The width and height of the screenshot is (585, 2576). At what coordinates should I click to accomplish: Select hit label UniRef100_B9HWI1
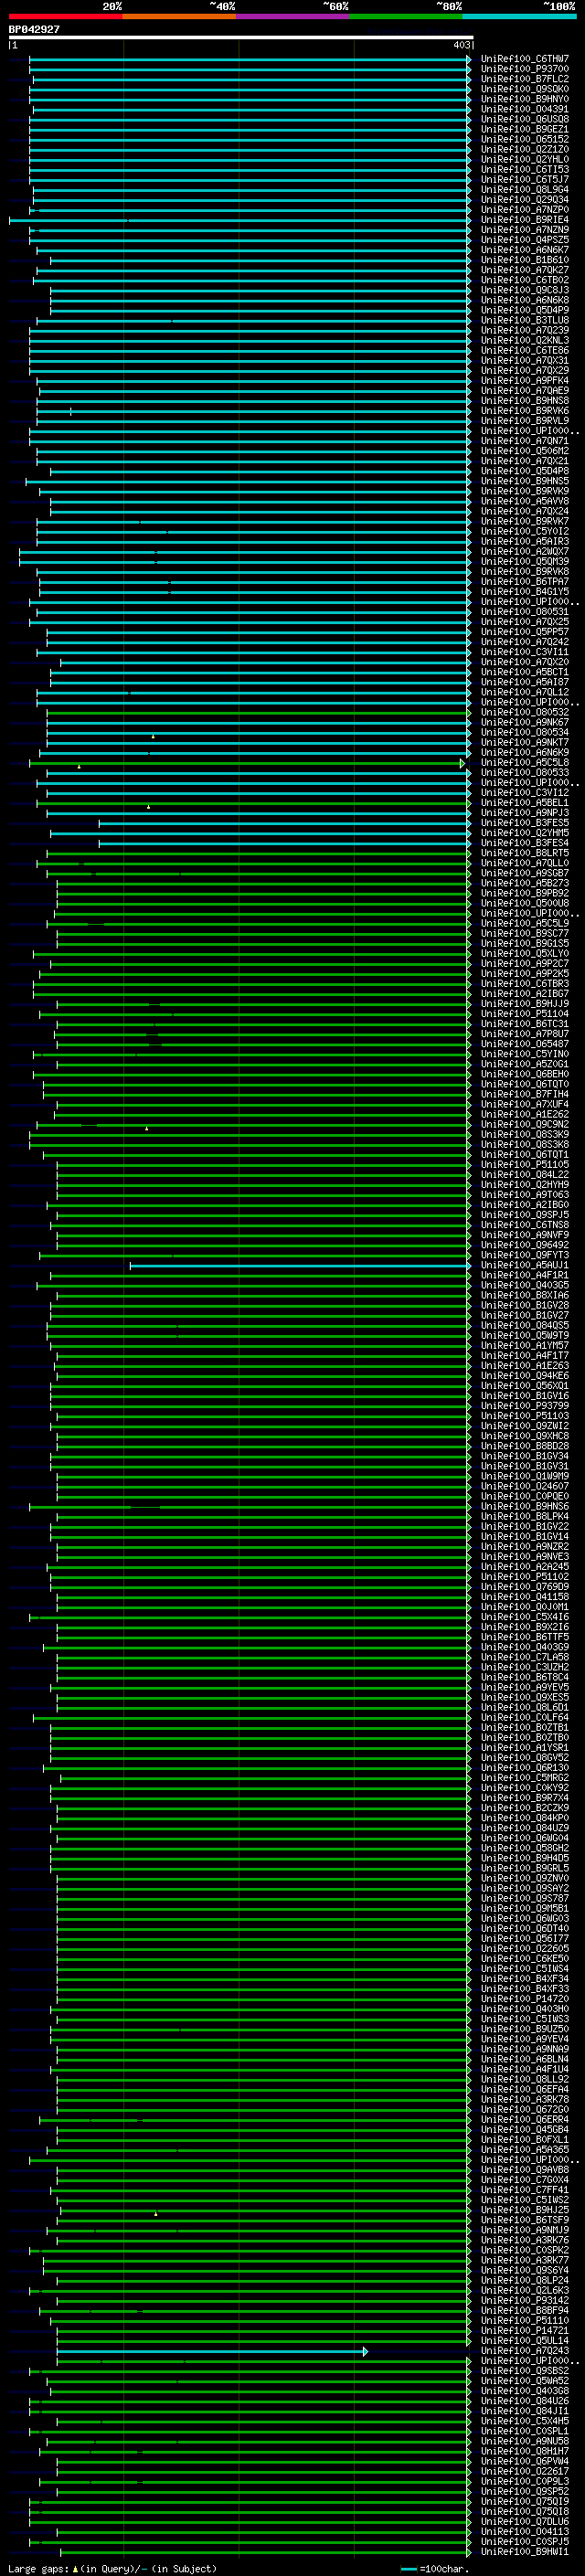[525, 2551]
